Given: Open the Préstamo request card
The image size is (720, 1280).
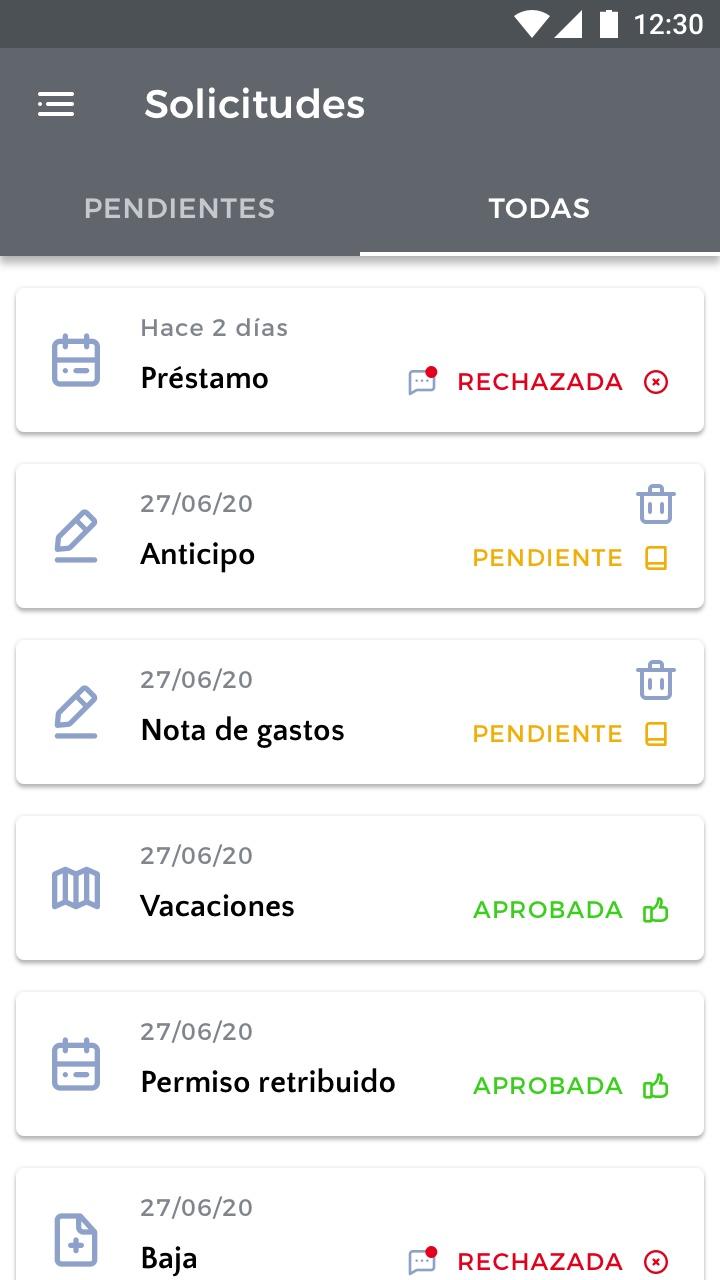Looking at the screenshot, I should tap(360, 360).
